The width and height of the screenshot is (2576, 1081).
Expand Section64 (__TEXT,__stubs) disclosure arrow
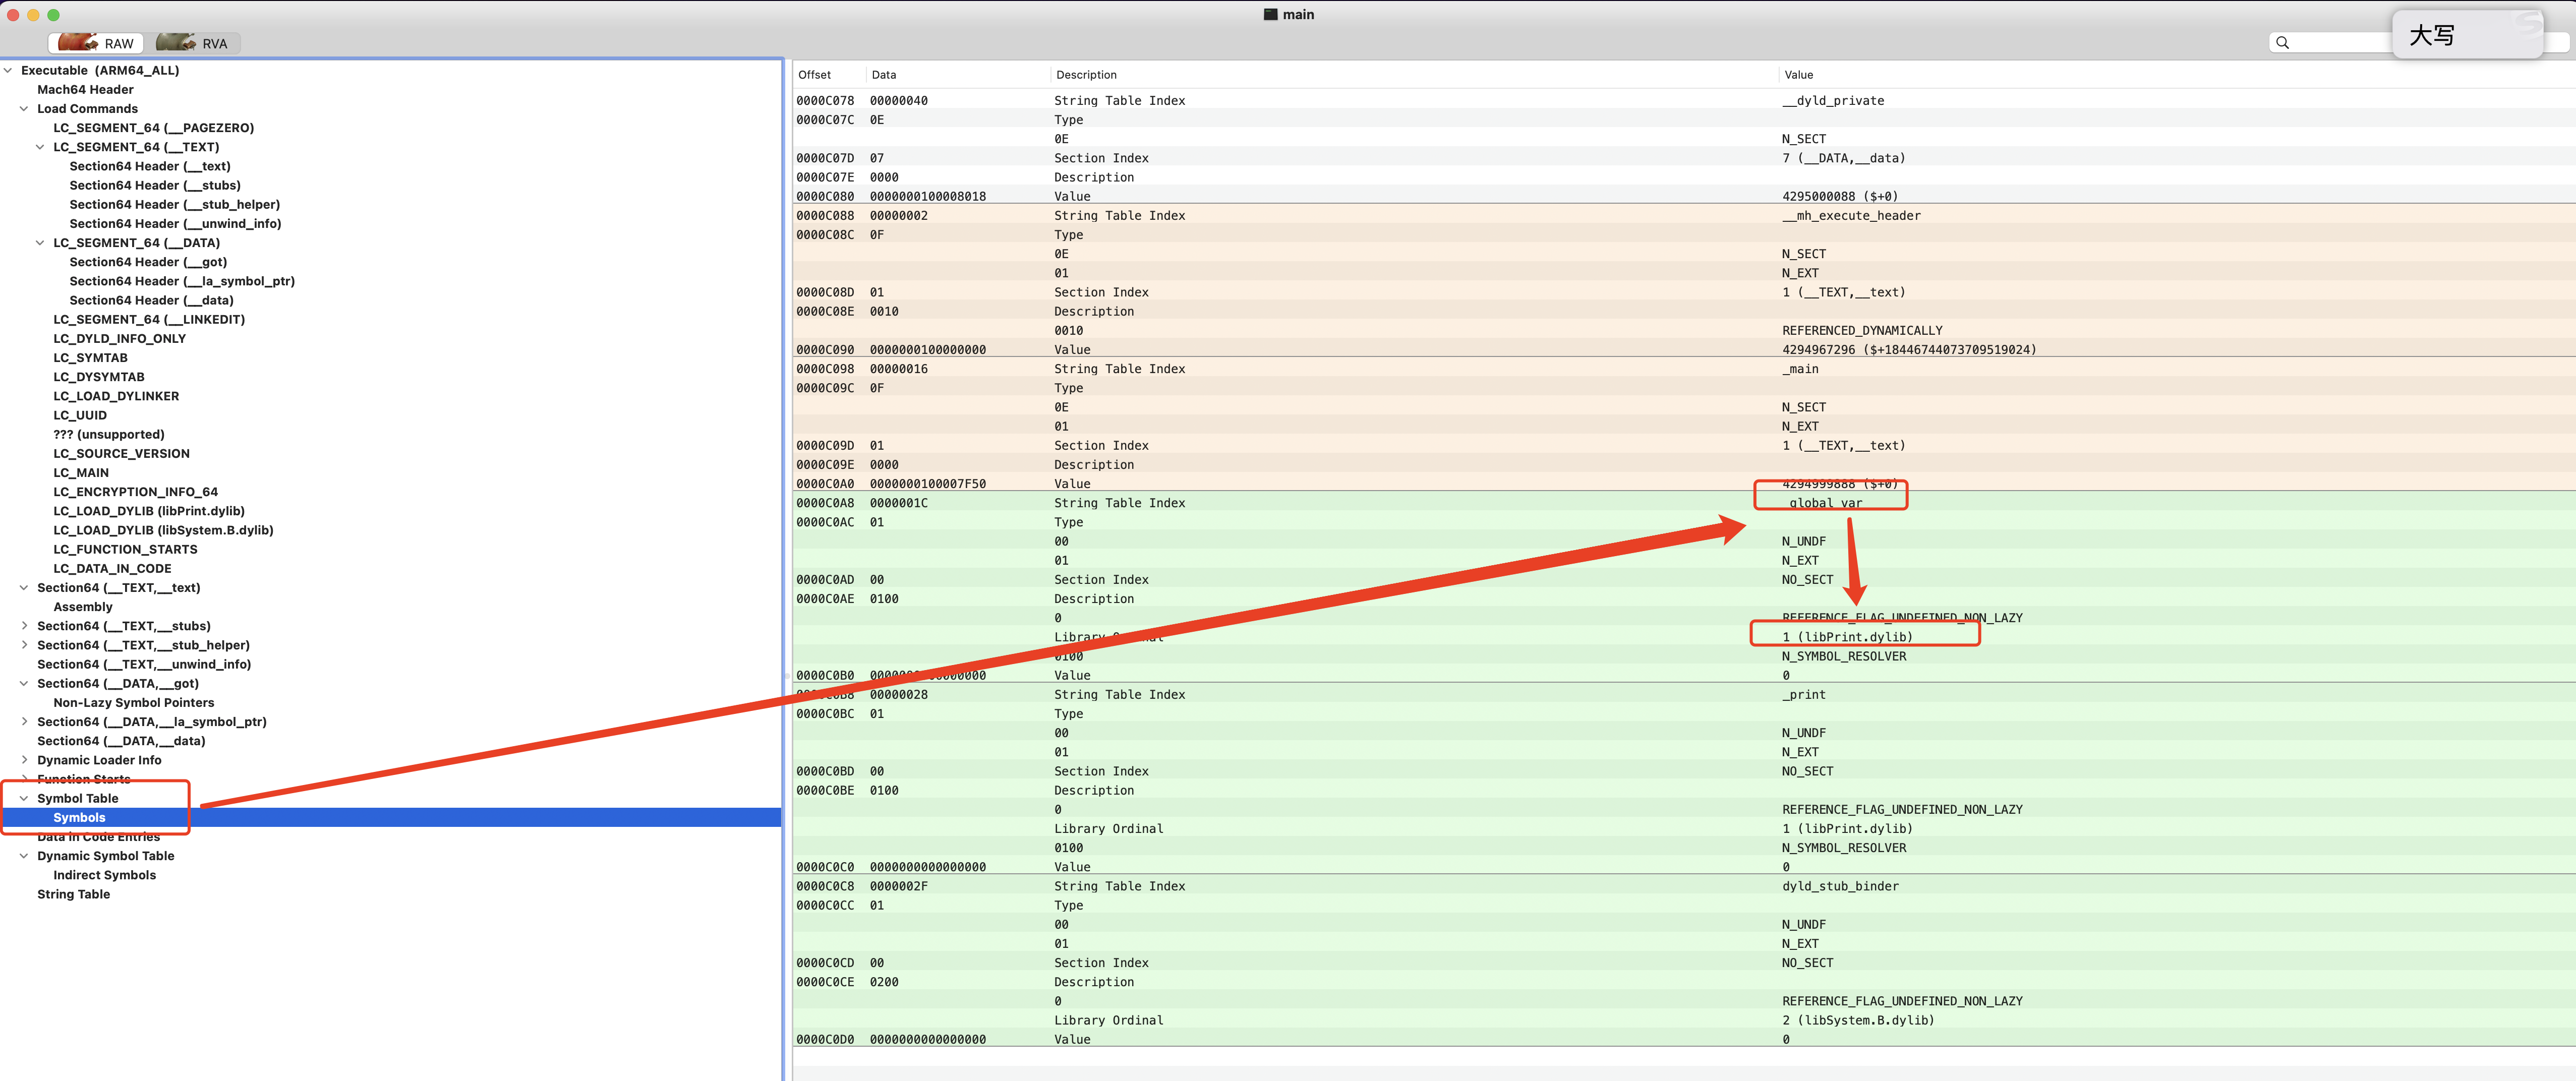tap(24, 626)
